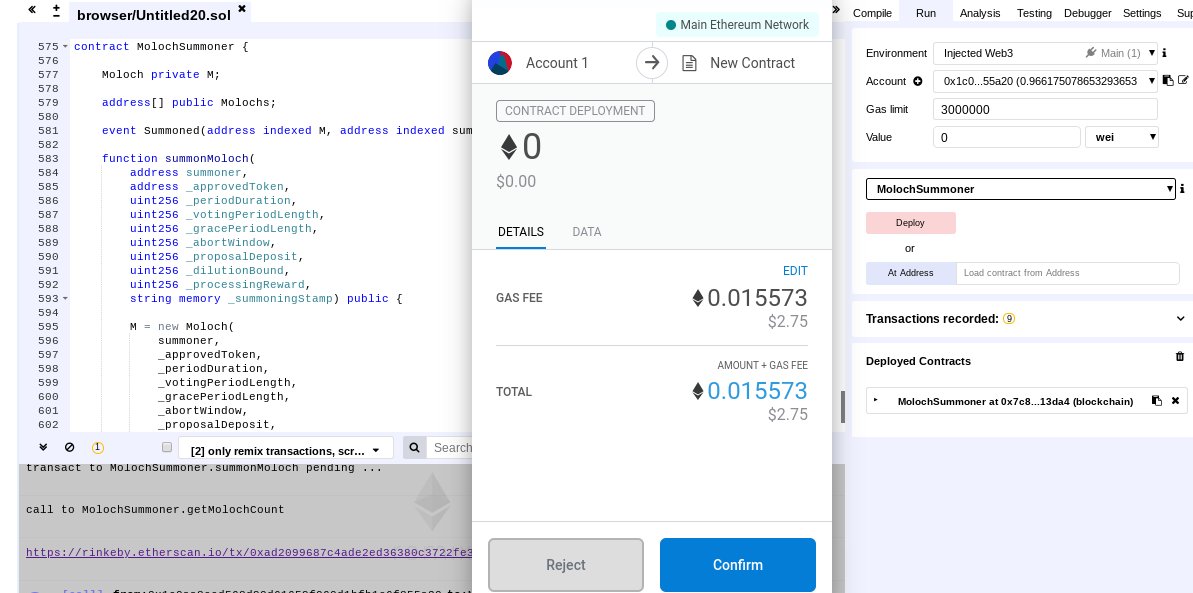
Task: Copy account address to clipboard icon
Action: (1168, 80)
